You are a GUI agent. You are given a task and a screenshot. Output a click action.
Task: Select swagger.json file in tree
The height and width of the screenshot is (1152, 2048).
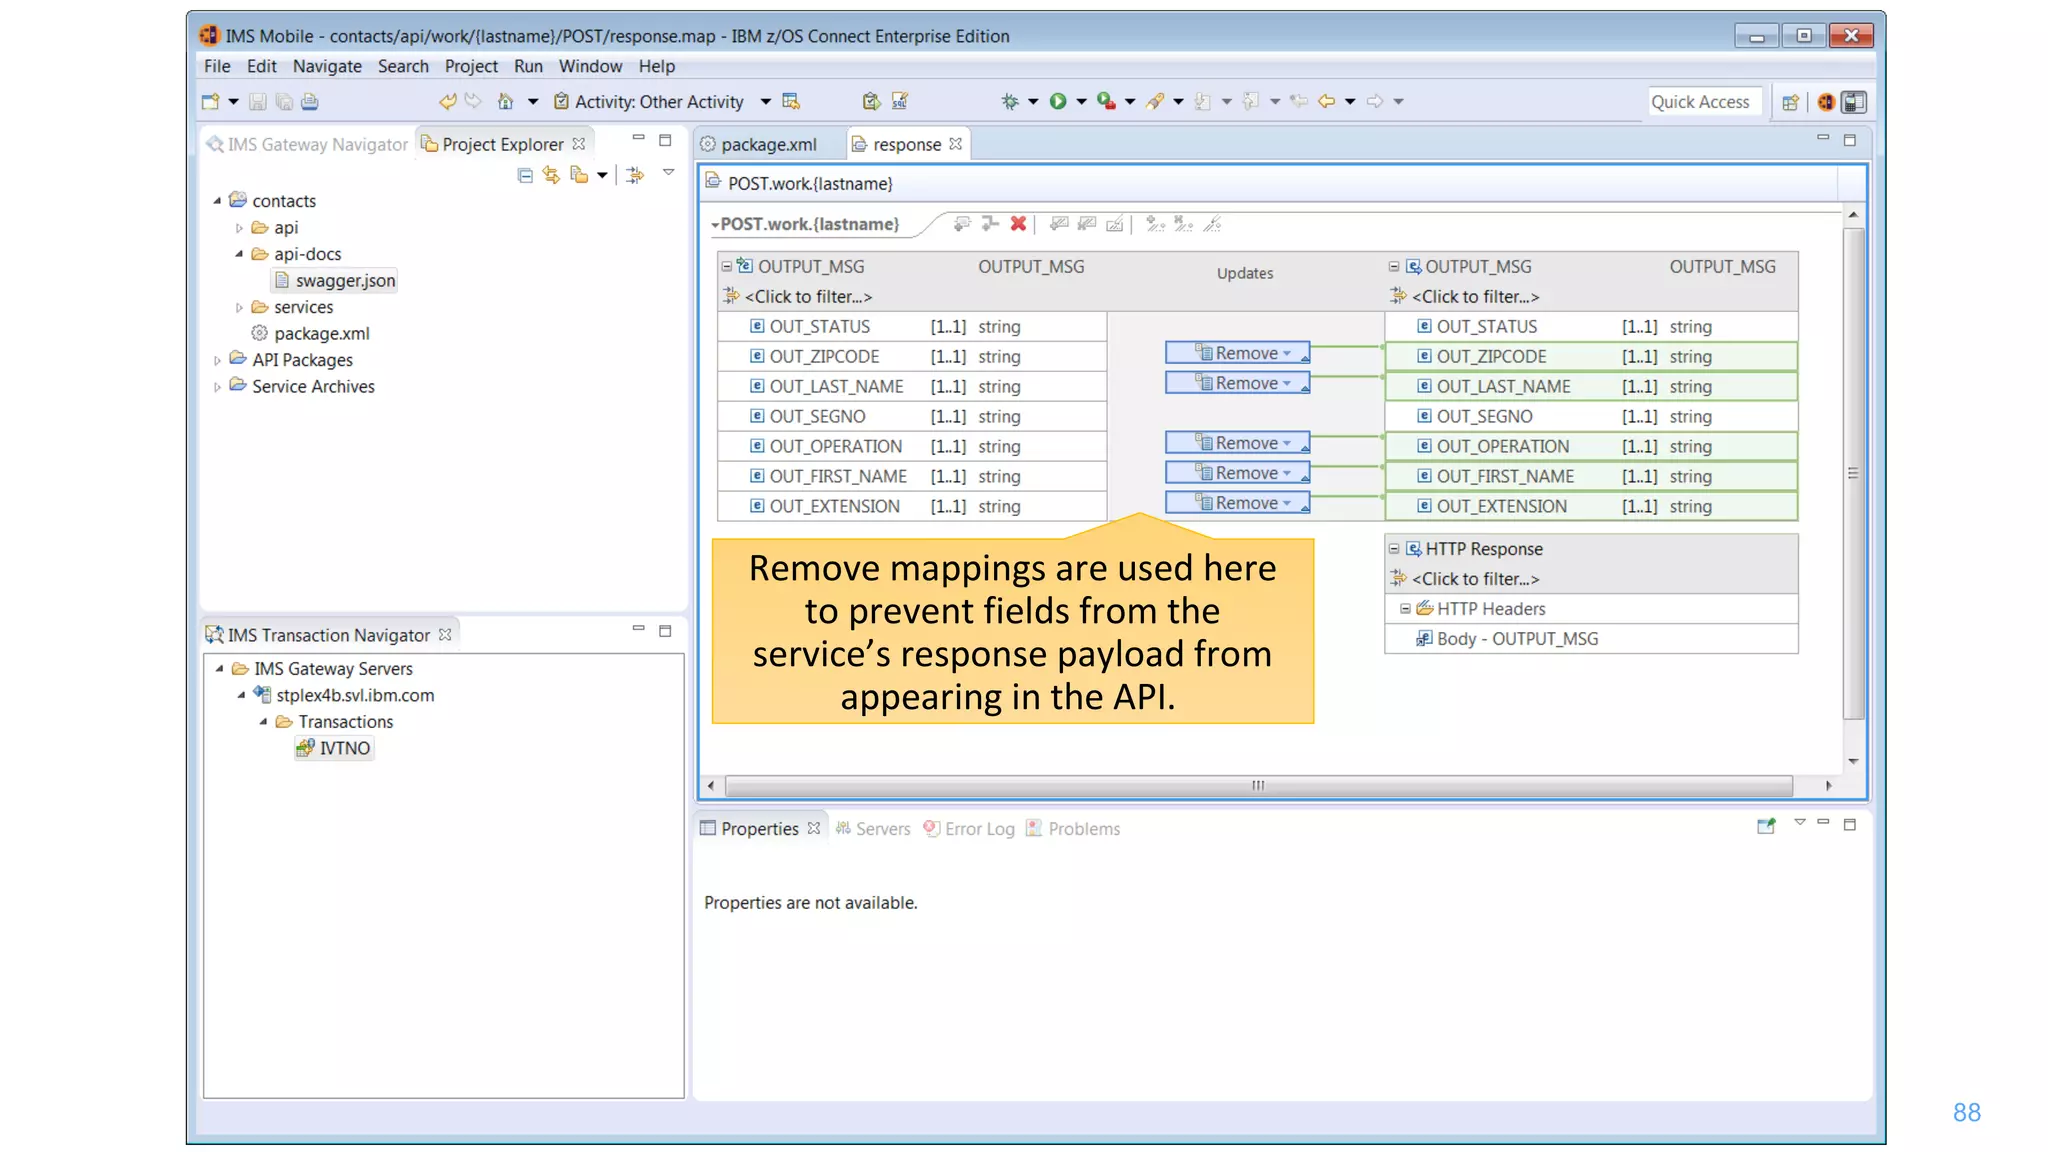(x=335, y=281)
